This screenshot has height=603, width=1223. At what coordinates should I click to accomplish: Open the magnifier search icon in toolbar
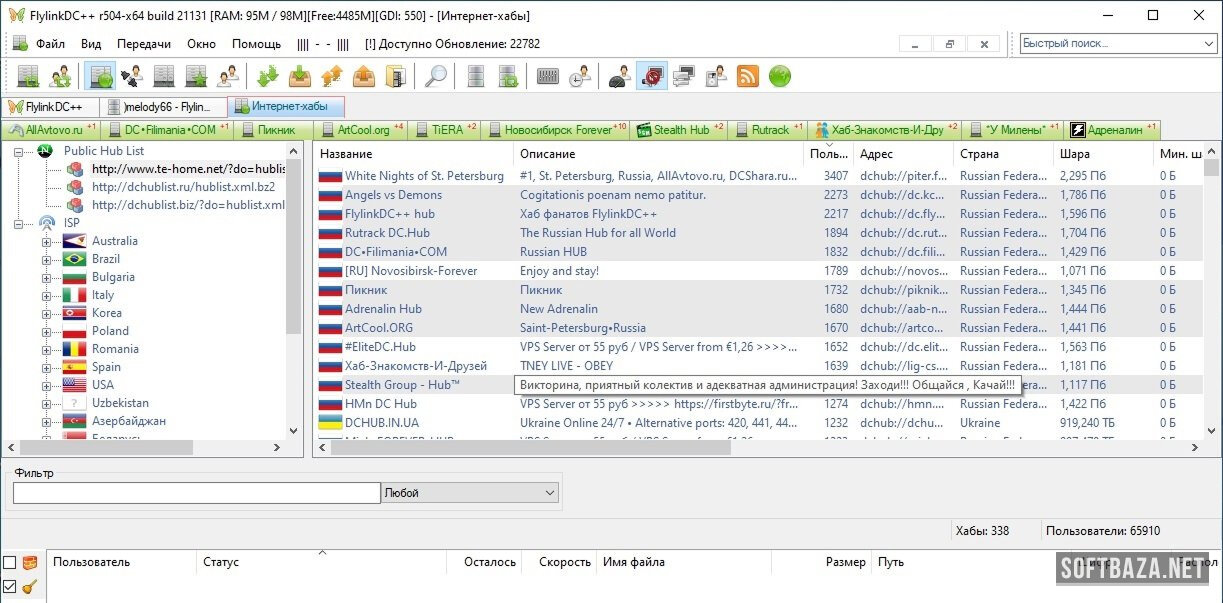click(436, 76)
